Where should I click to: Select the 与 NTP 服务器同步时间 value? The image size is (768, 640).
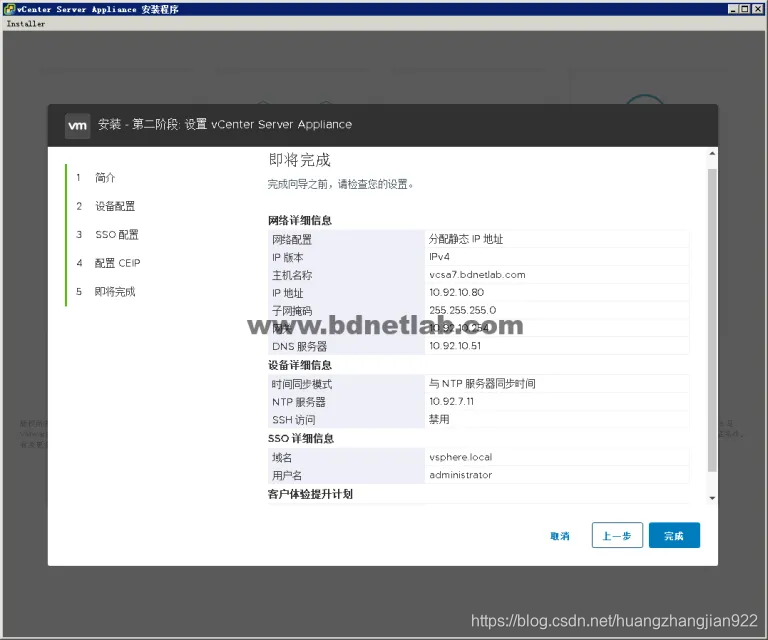482,383
